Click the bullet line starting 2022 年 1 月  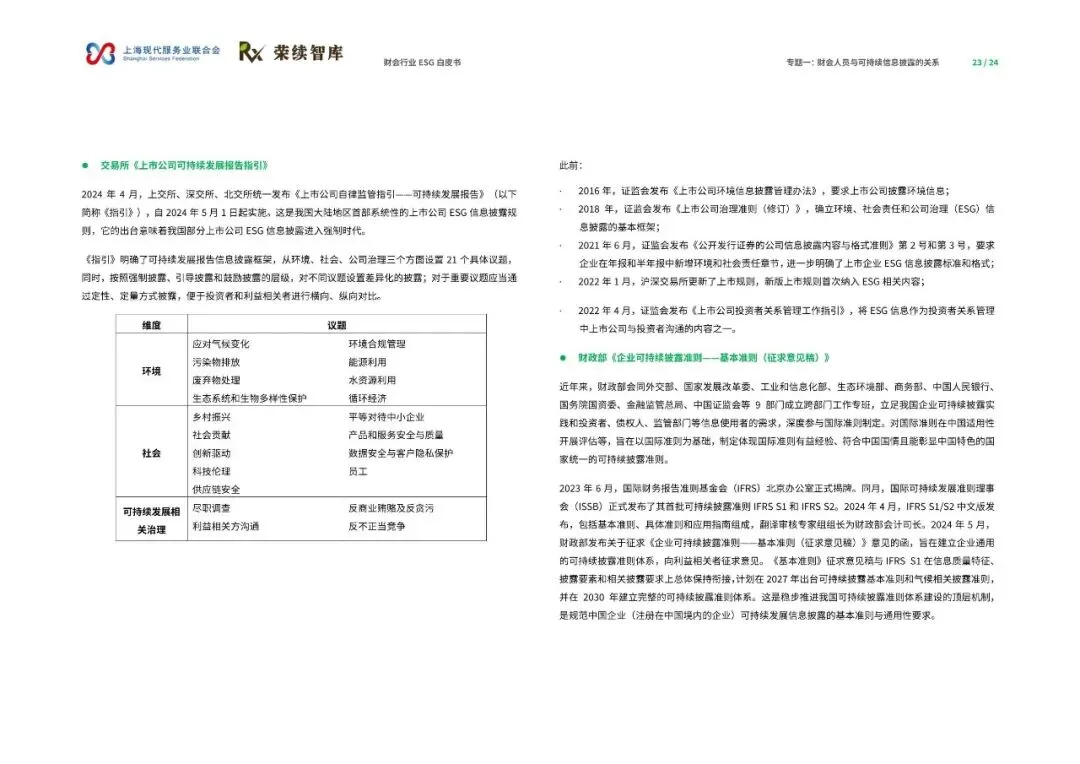pyautogui.click(x=751, y=282)
